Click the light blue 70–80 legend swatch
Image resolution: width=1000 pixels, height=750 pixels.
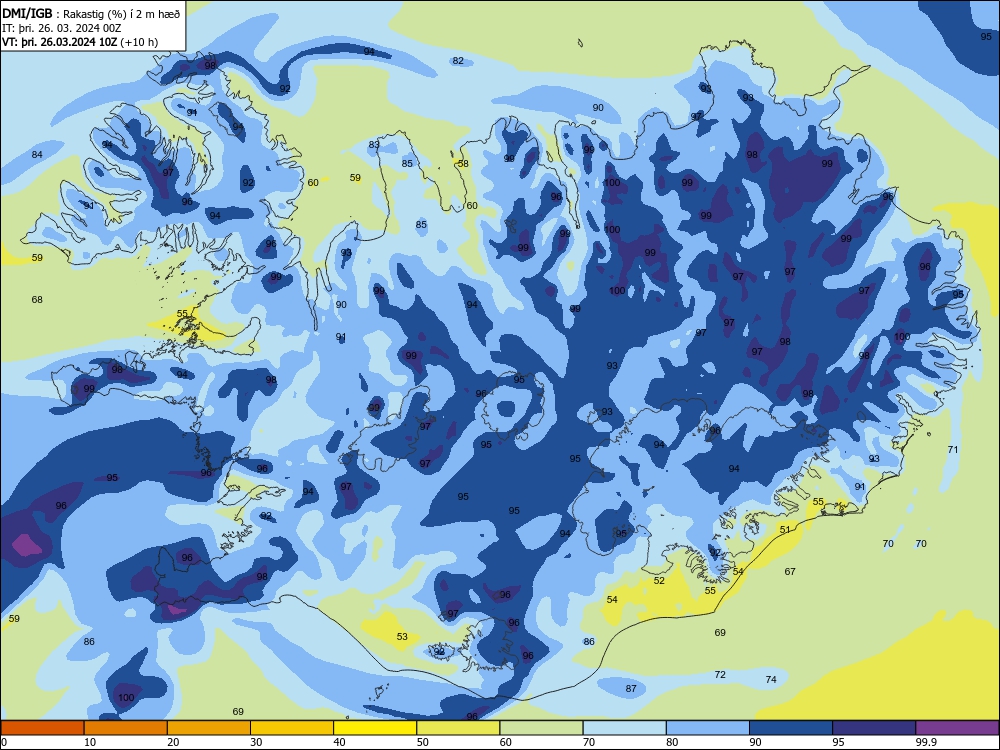point(625,728)
